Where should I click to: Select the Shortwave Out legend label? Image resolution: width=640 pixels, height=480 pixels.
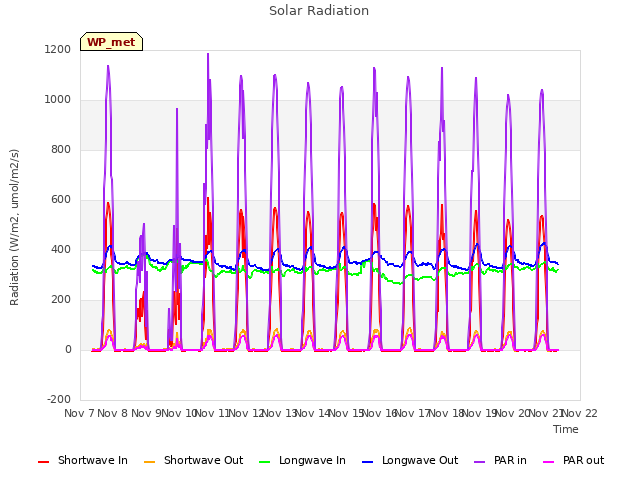pyautogui.click(x=203, y=460)
